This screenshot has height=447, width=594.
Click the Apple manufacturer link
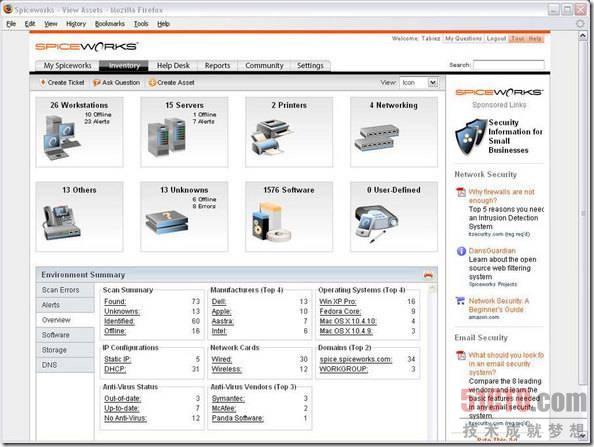(221, 311)
